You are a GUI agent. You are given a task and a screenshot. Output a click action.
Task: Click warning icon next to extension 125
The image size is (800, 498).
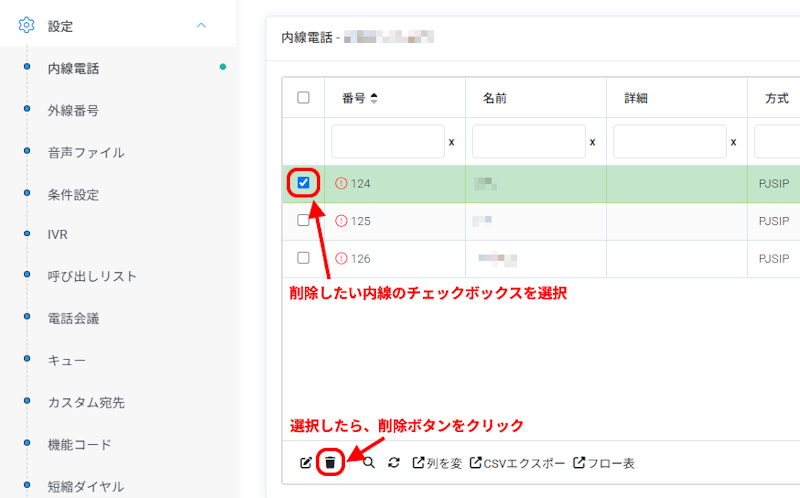(x=341, y=221)
